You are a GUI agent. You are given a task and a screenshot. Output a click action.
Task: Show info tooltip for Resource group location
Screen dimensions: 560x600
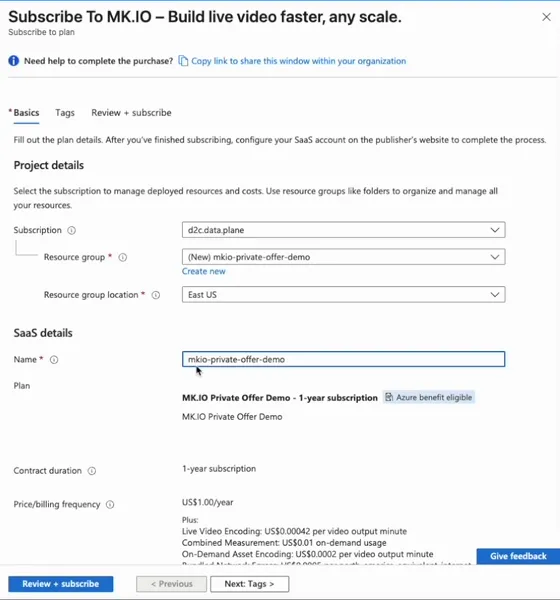(156, 295)
